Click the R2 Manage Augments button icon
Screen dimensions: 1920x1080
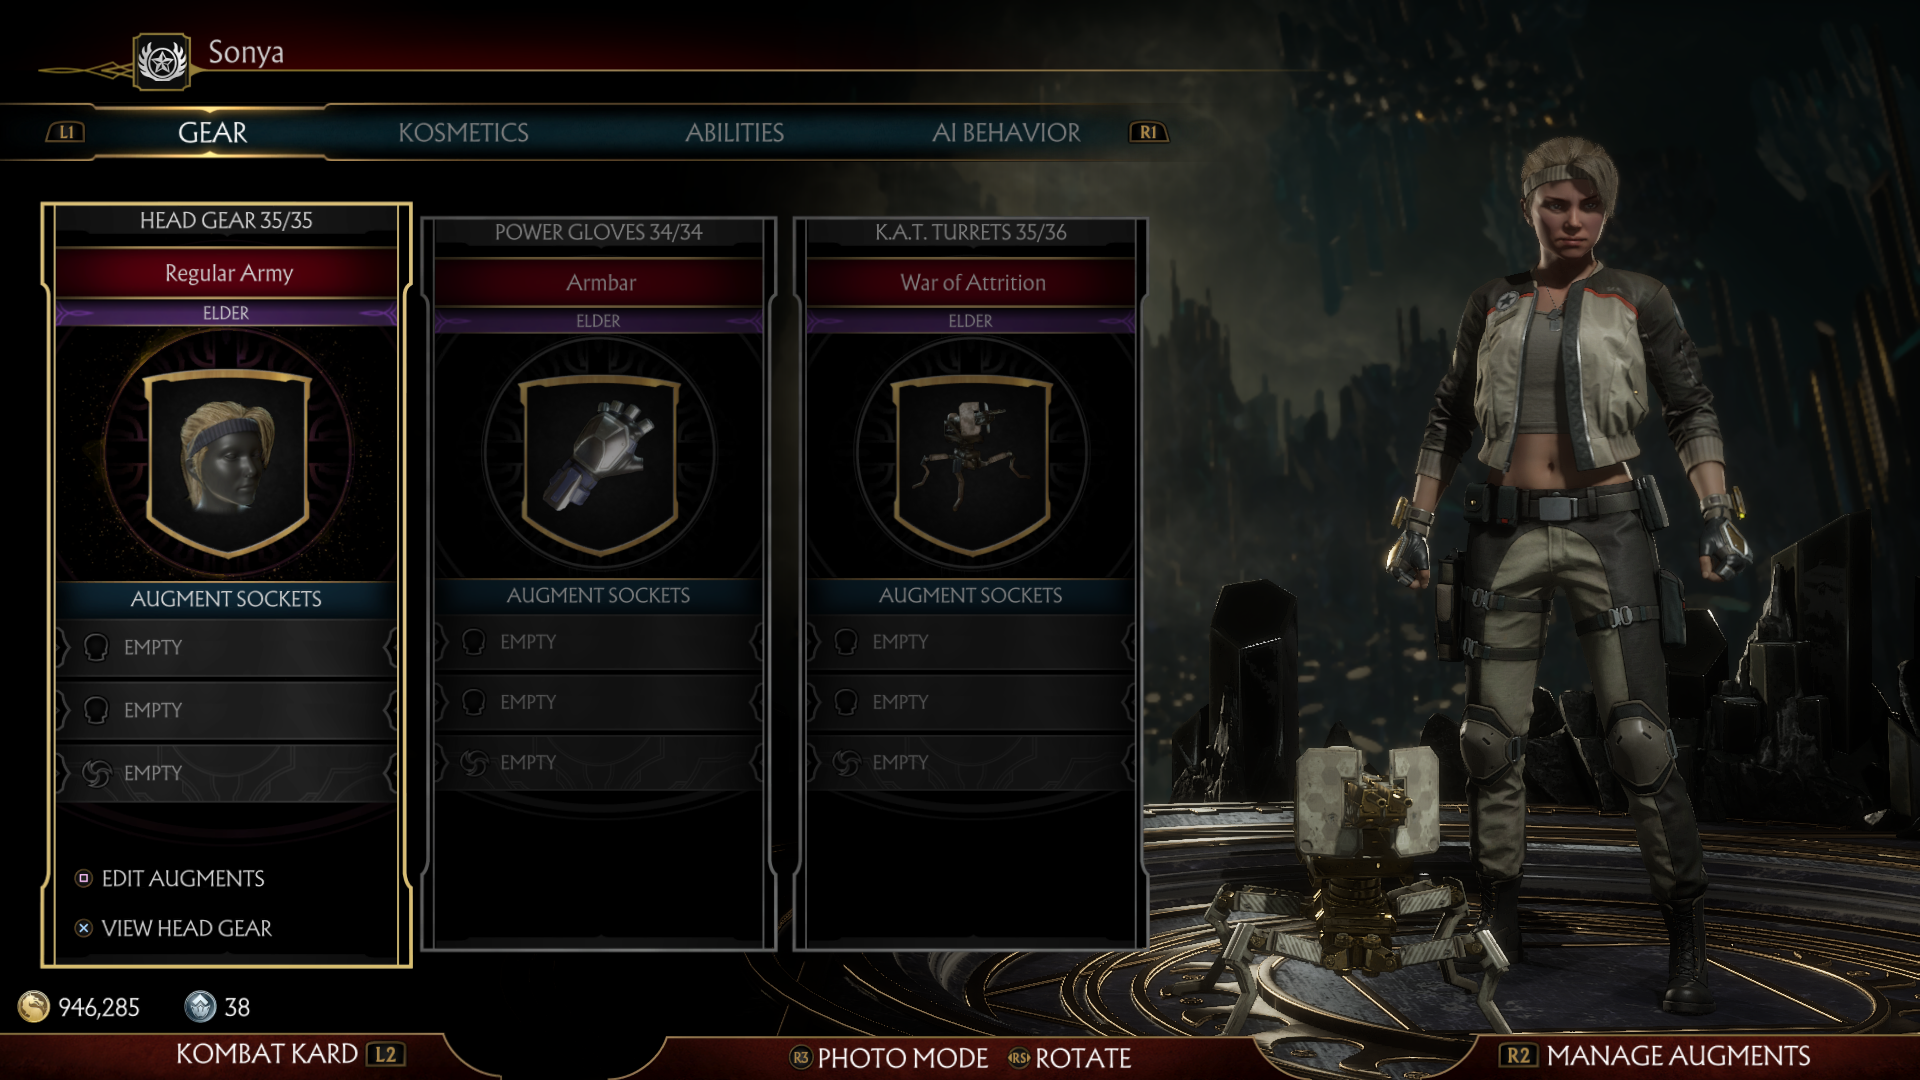1518,1055
